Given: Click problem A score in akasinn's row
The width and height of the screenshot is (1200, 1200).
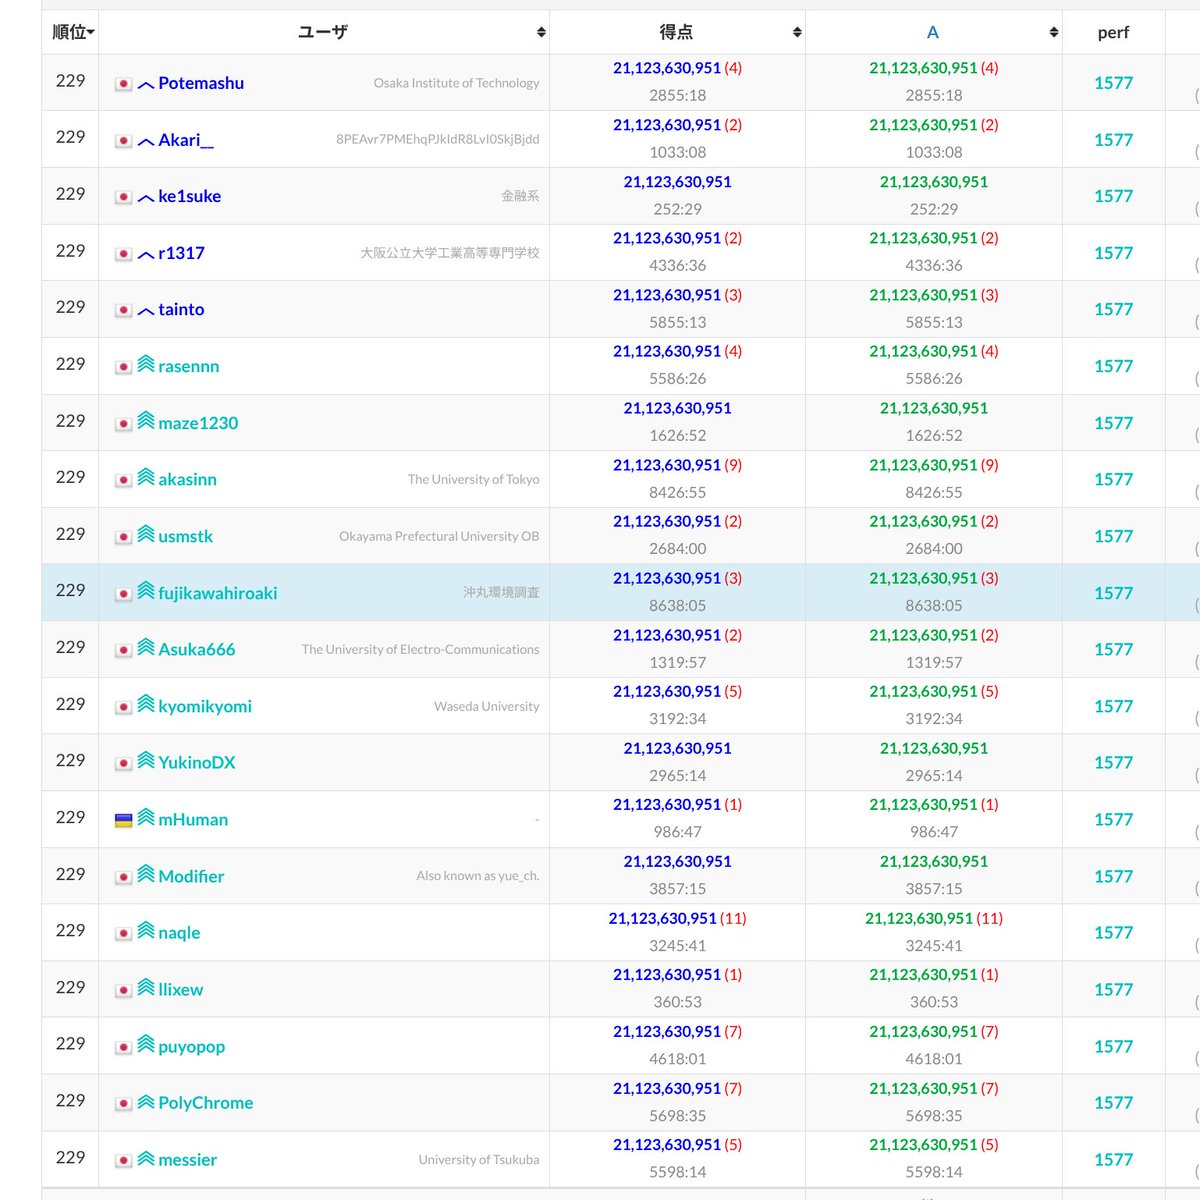Looking at the screenshot, I should click(923, 465).
